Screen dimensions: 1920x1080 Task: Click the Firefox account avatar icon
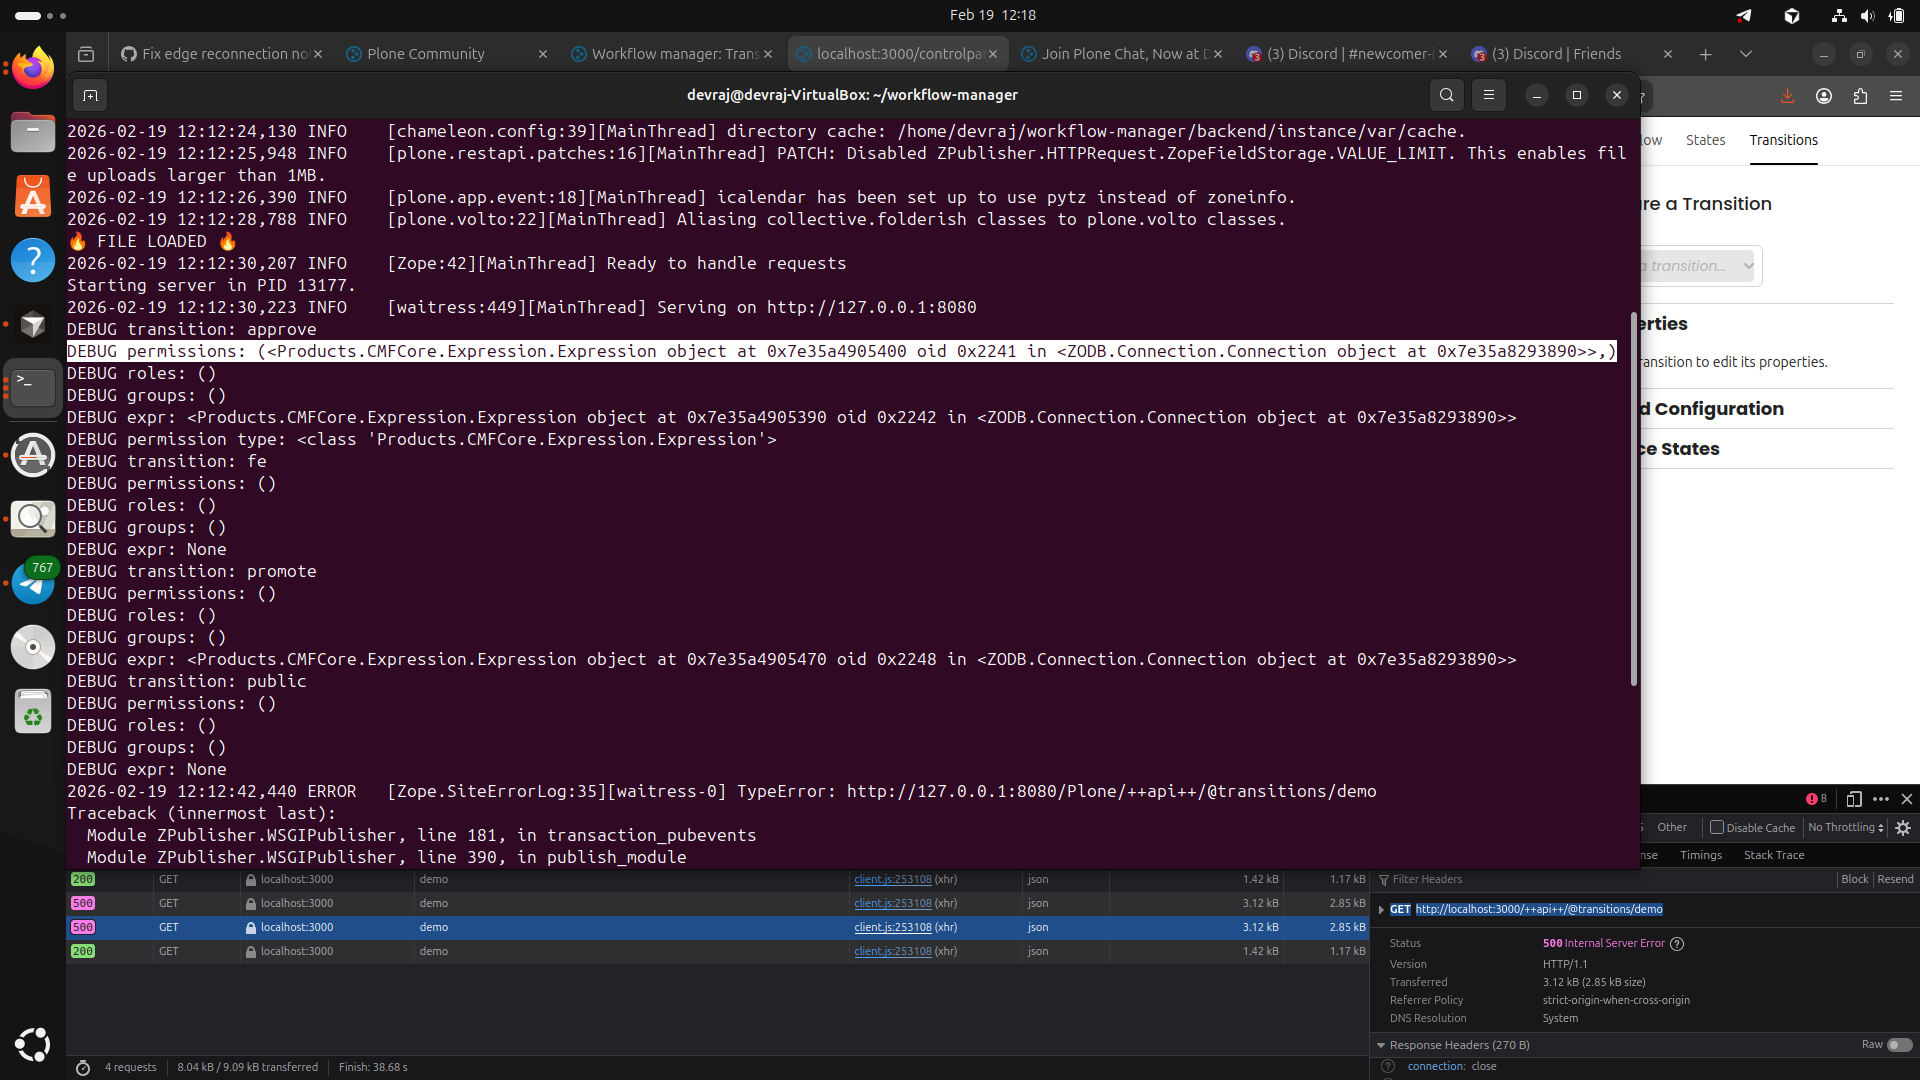pos(1824,96)
